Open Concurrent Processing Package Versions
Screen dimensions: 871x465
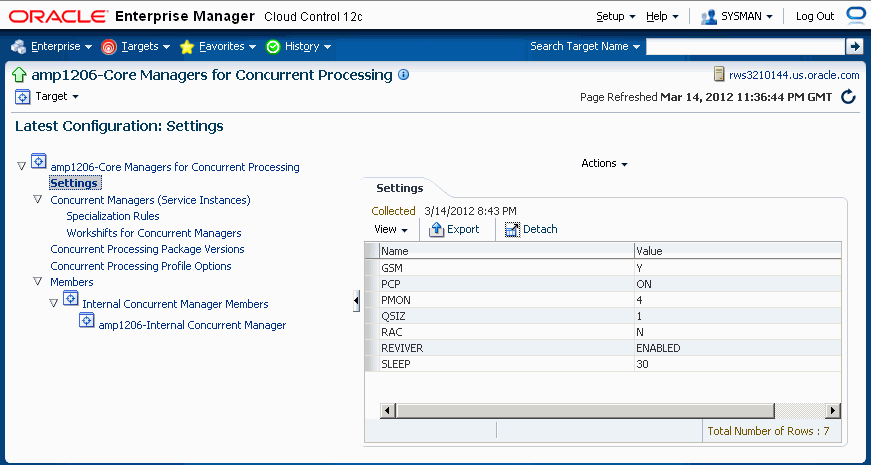pyautogui.click(x=147, y=249)
